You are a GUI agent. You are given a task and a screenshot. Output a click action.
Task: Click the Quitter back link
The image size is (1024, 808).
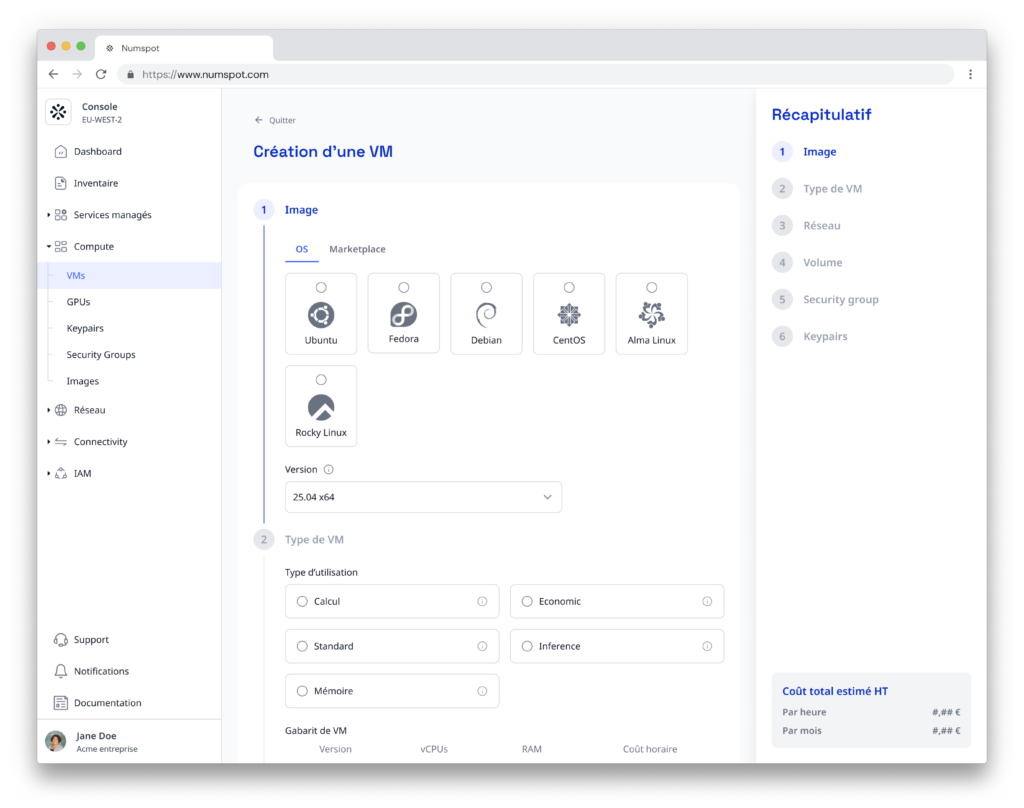tap(275, 120)
